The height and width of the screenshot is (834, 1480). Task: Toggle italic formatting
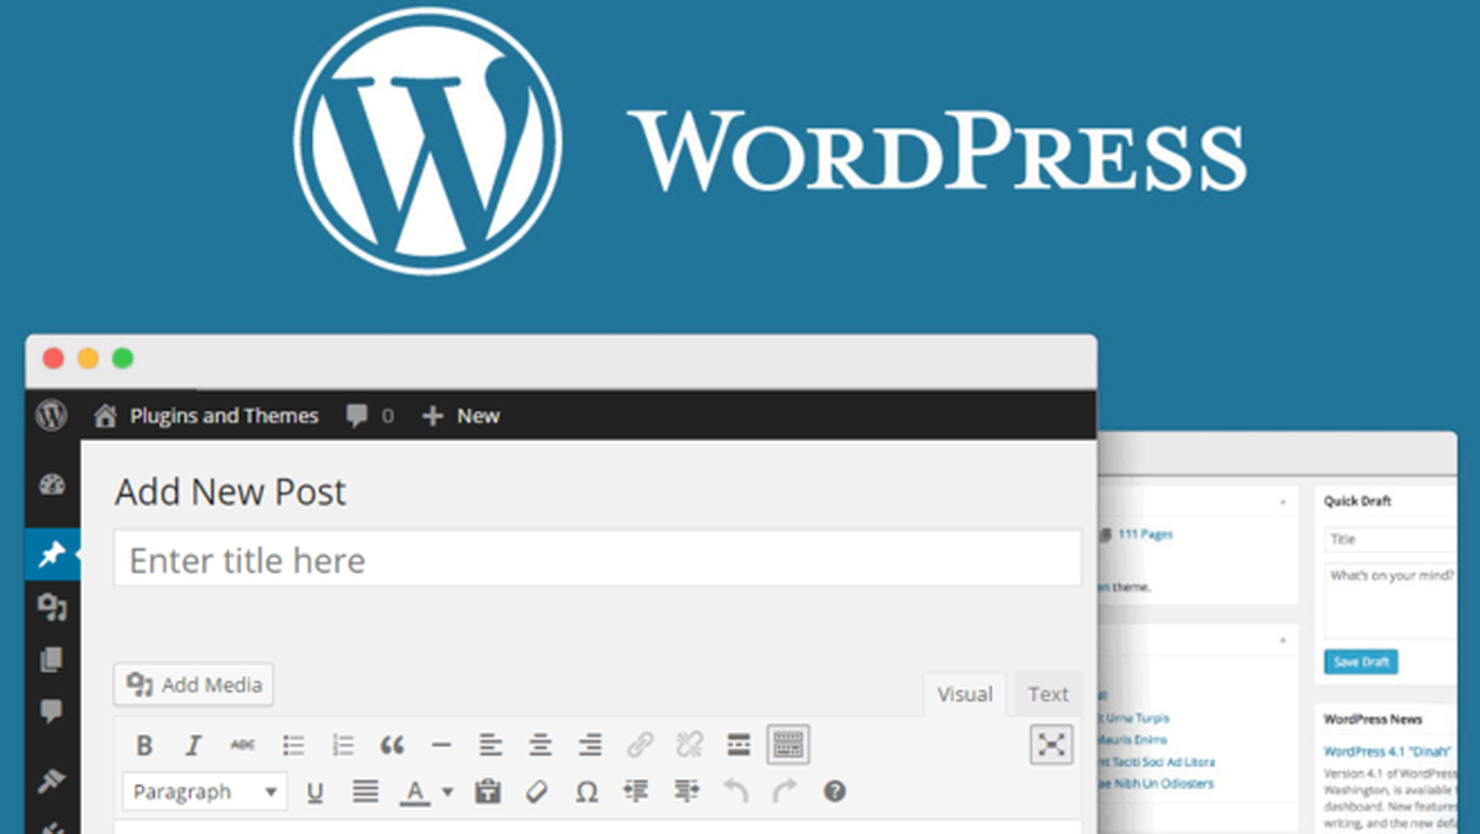[x=193, y=745]
